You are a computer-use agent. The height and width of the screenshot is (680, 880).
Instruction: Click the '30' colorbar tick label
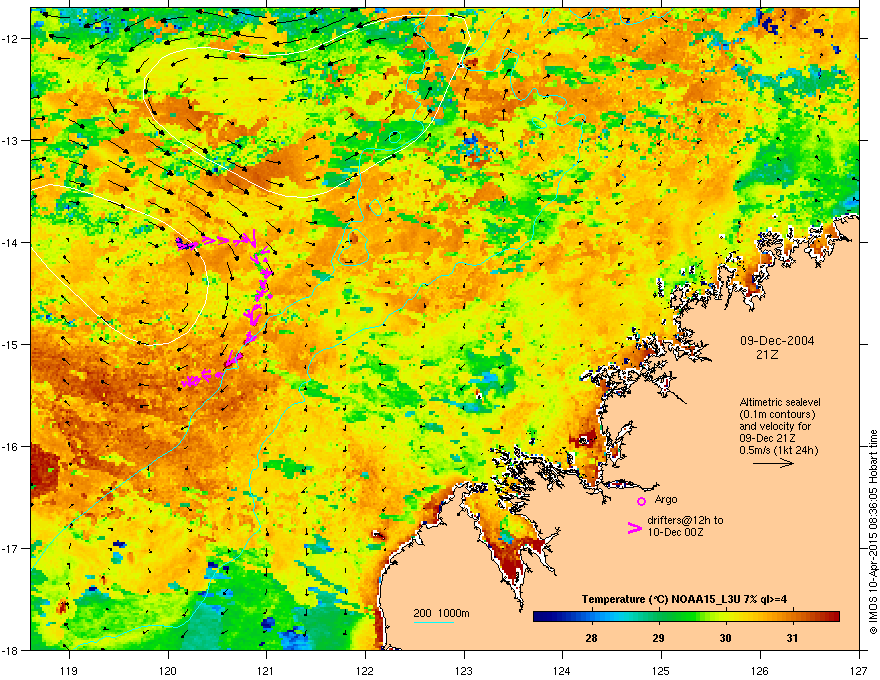(725, 638)
